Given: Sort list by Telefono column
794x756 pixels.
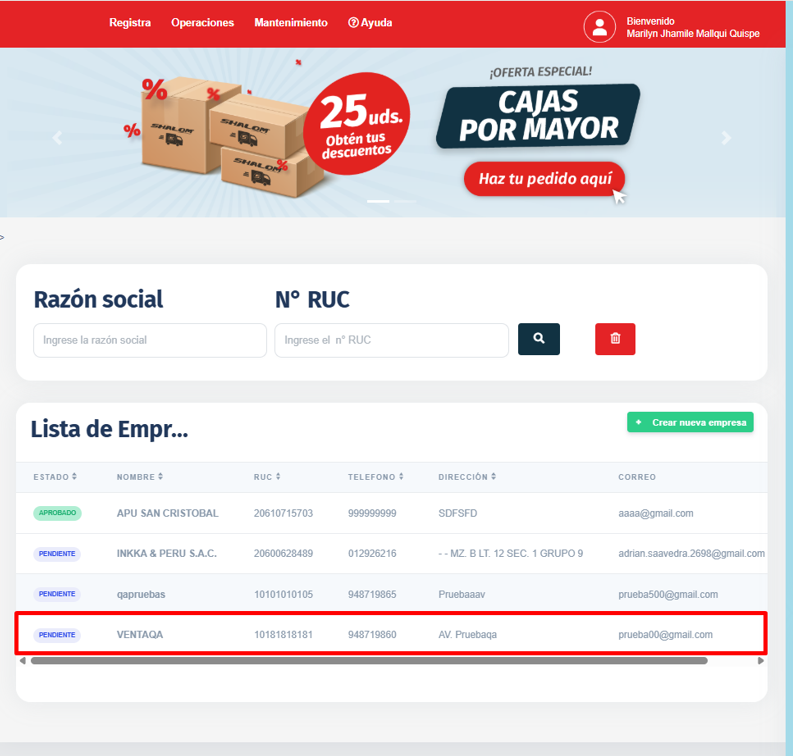Looking at the screenshot, I should pos(376,477).
